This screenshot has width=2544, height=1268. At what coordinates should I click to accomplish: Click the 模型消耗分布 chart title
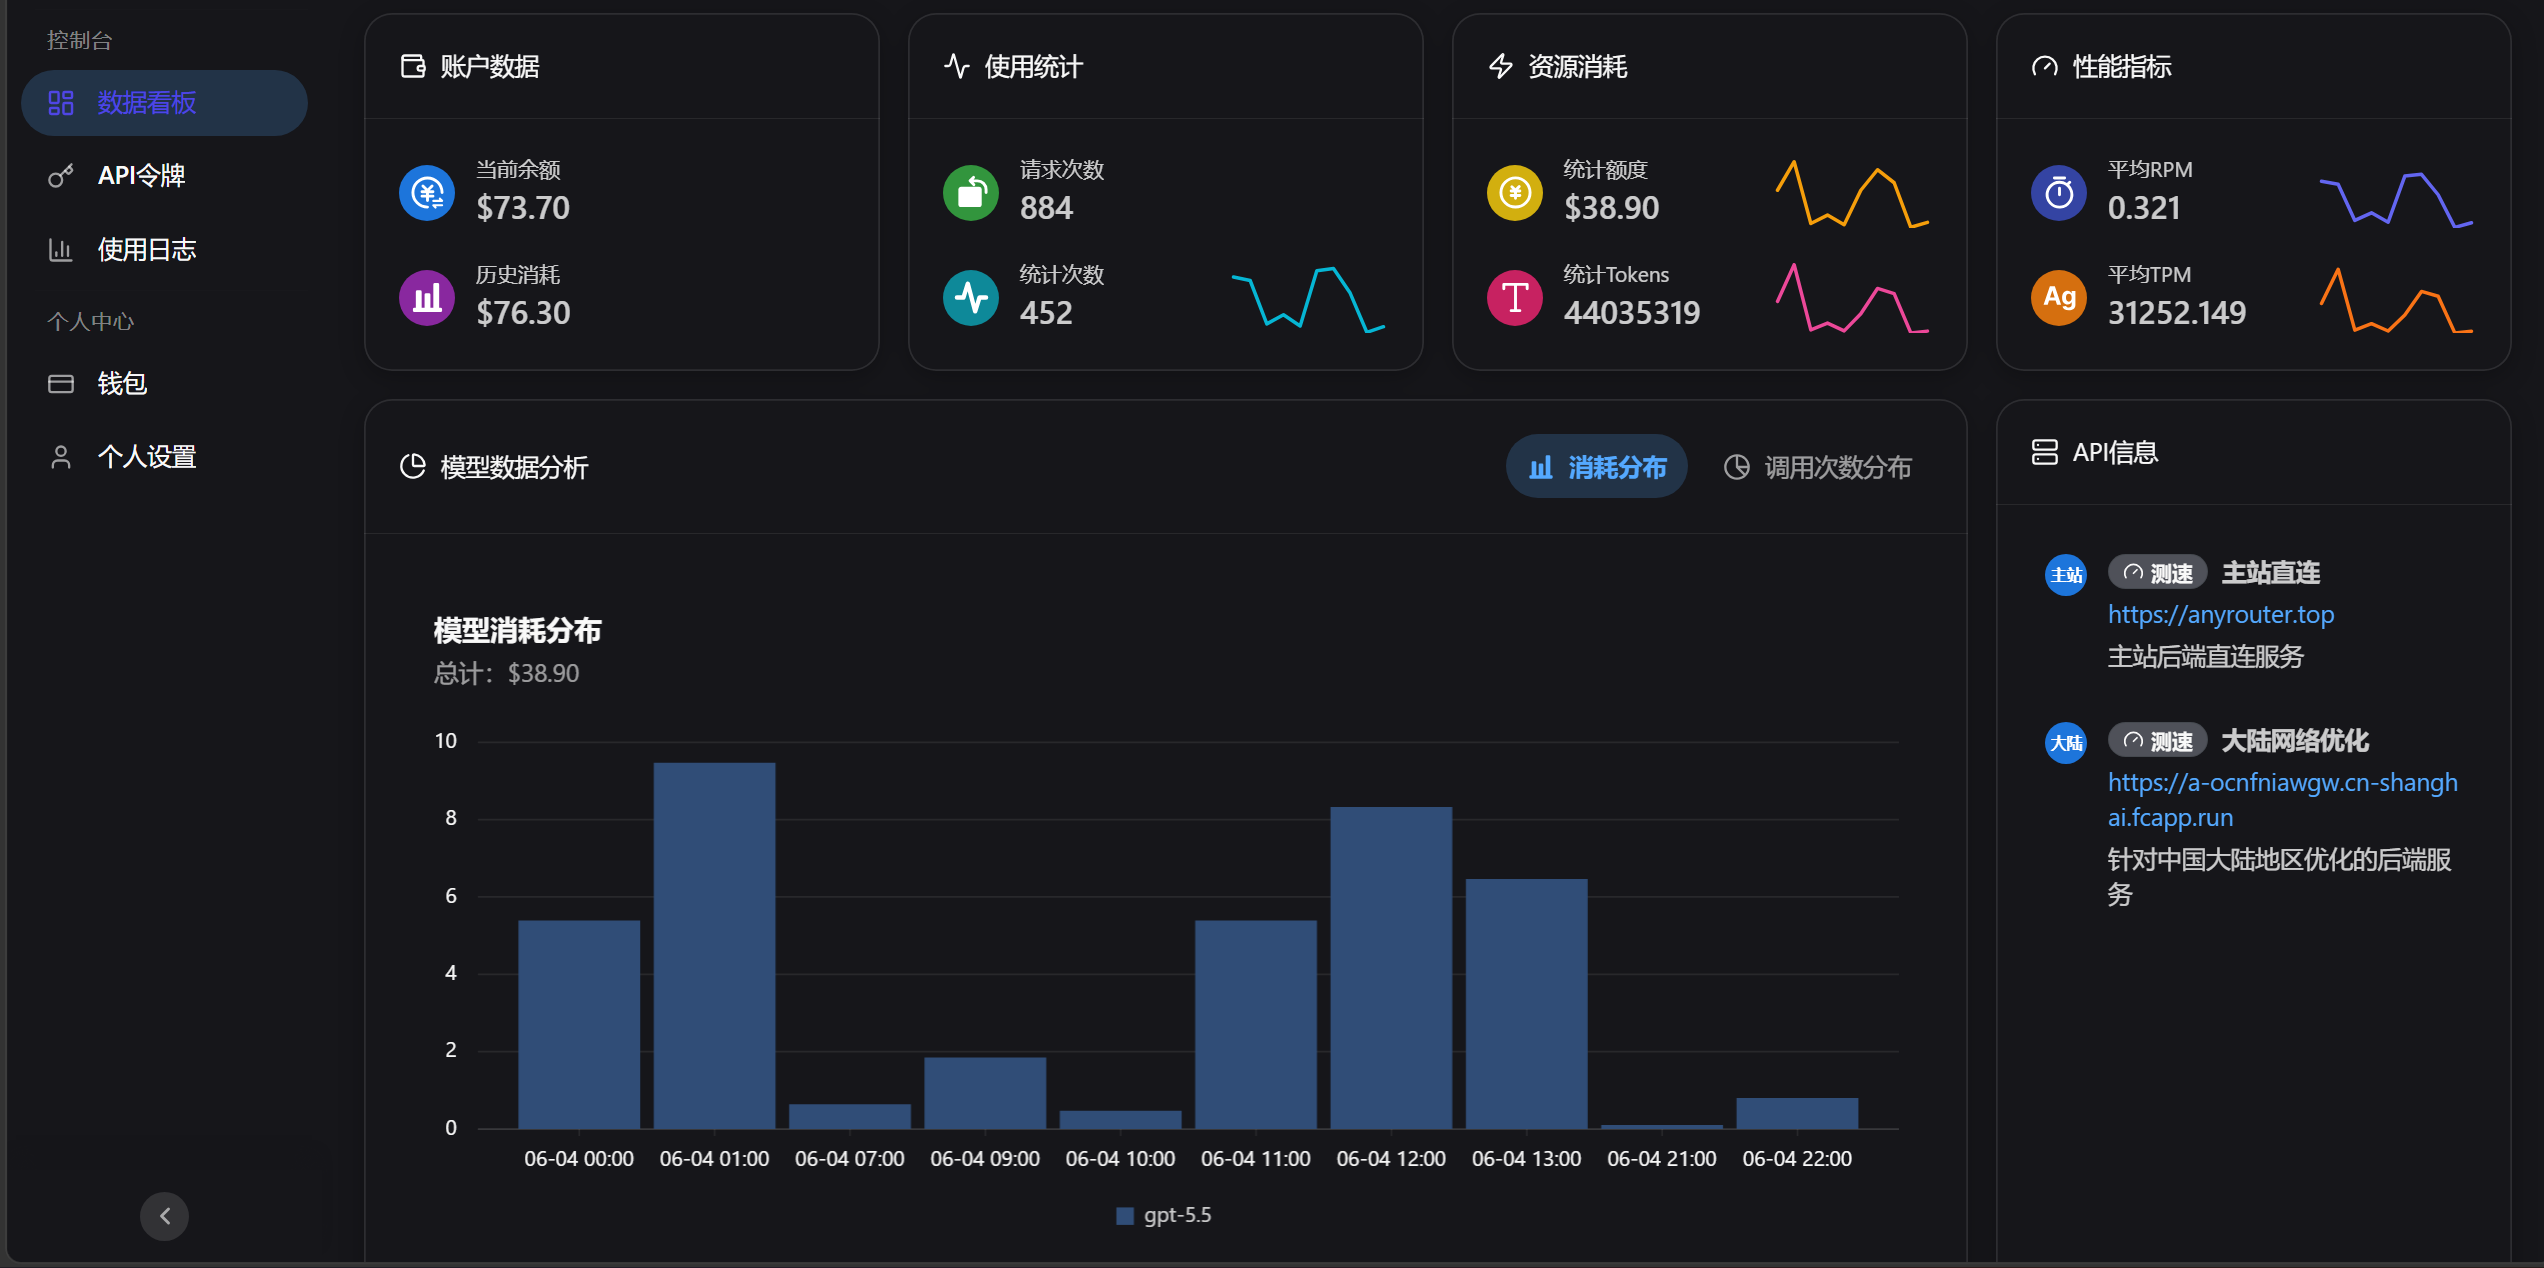(x=517, y=631)
